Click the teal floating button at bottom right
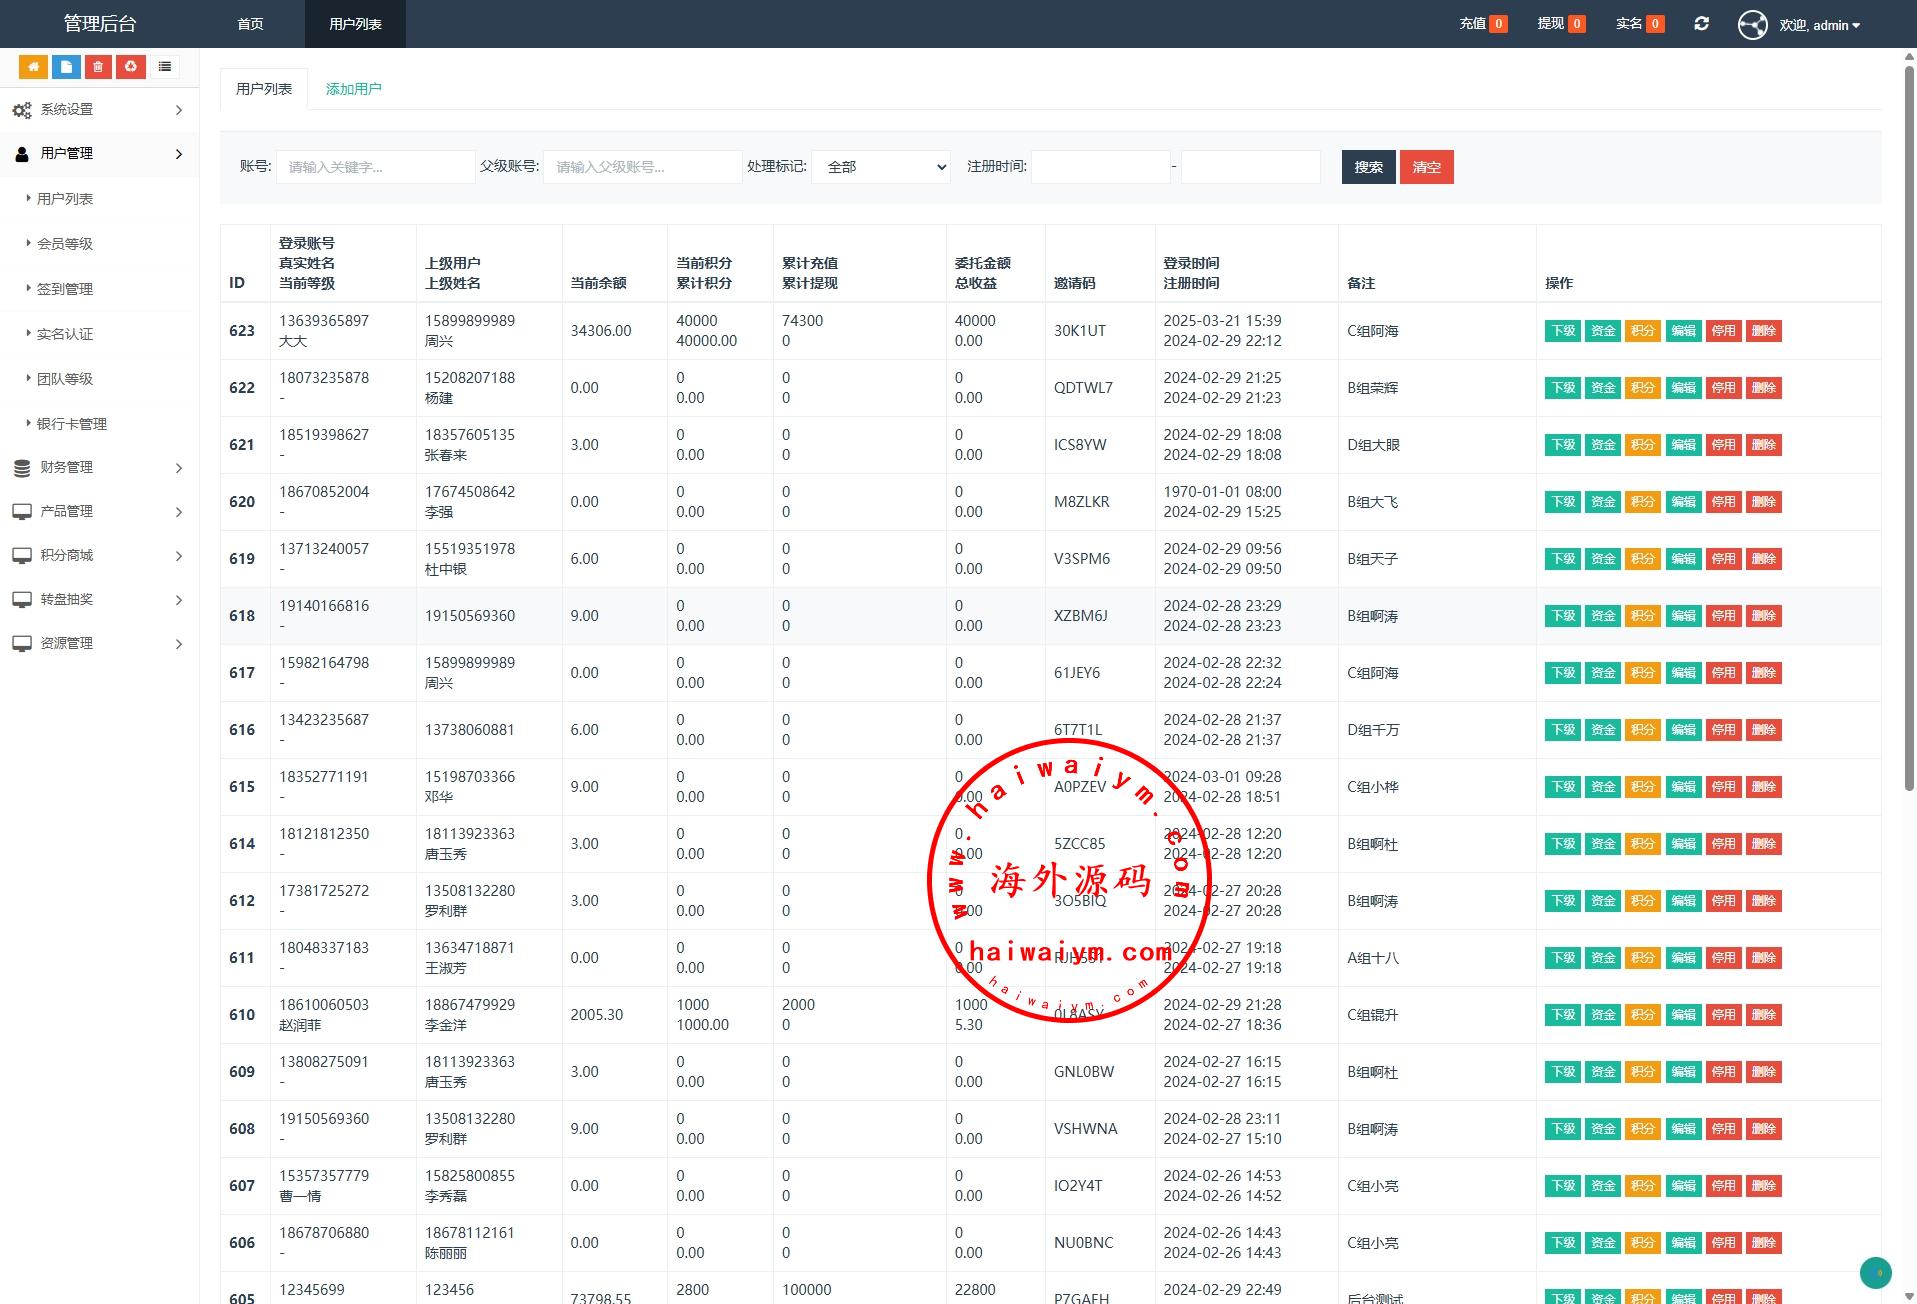The height and width of the screenshot is (1304, 1917). (1875, 1272)
